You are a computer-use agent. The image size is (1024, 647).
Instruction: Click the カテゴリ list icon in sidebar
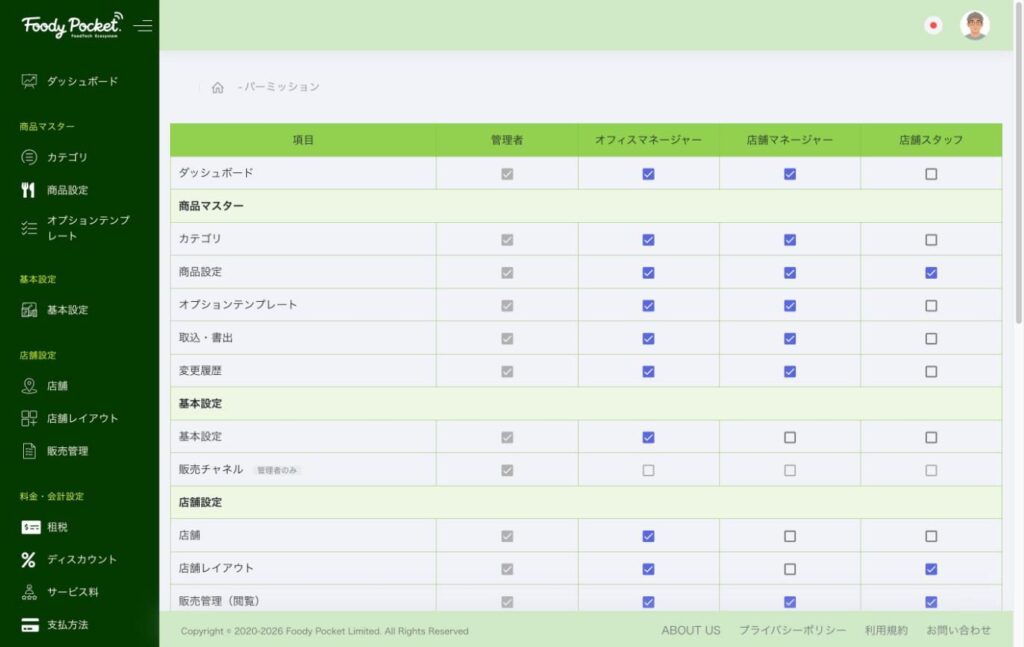[29, 157]
